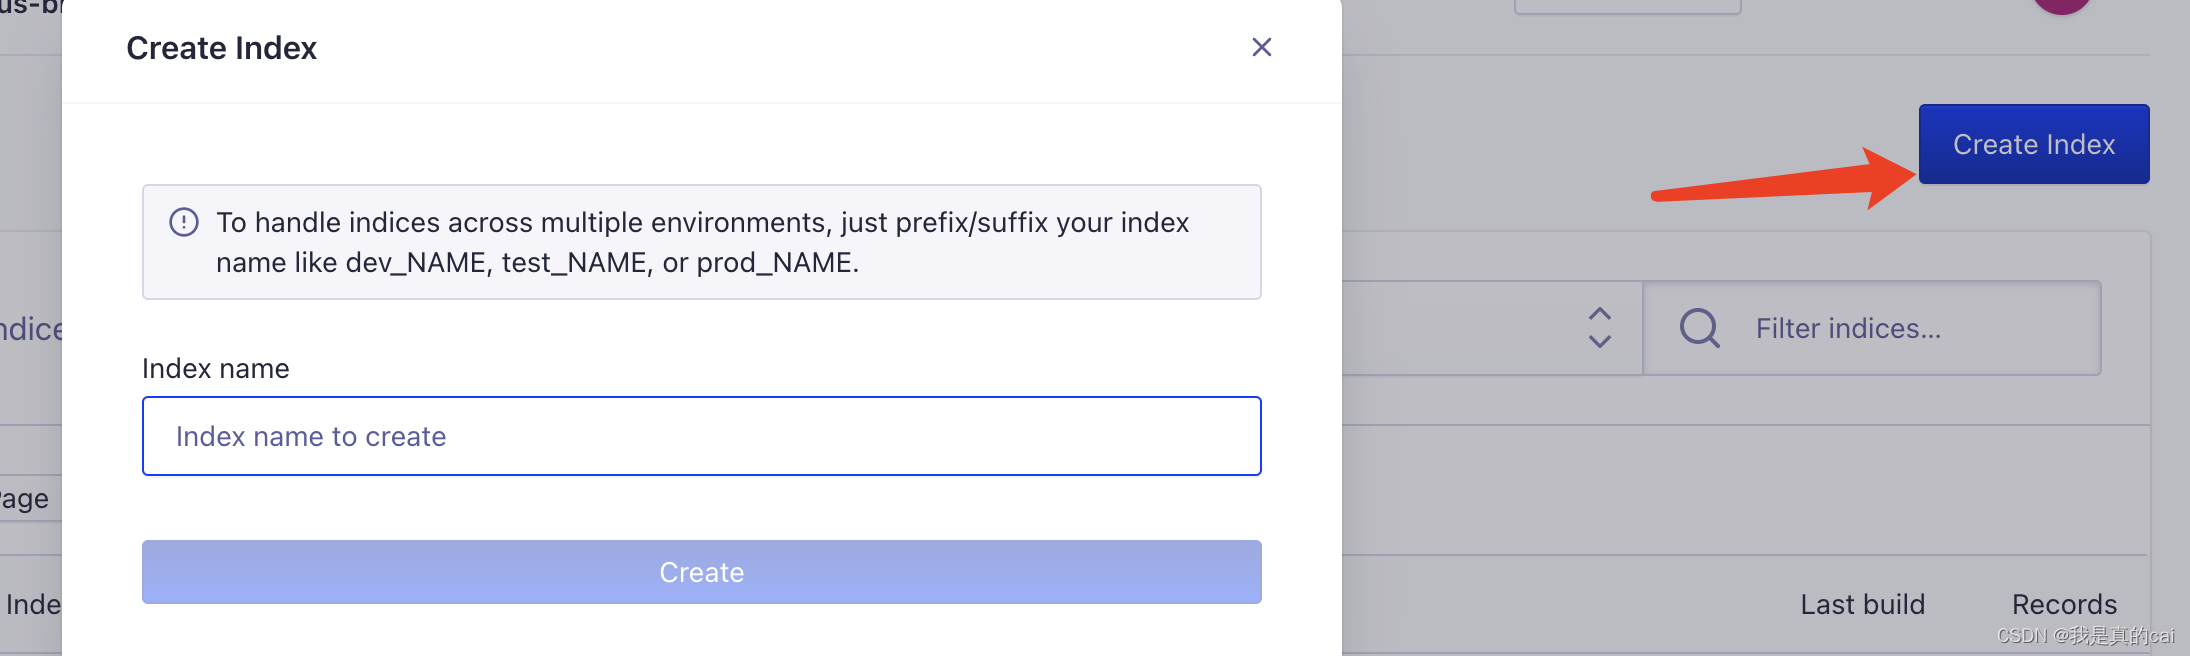Close the Create Index dialog

coord(1261,47)
